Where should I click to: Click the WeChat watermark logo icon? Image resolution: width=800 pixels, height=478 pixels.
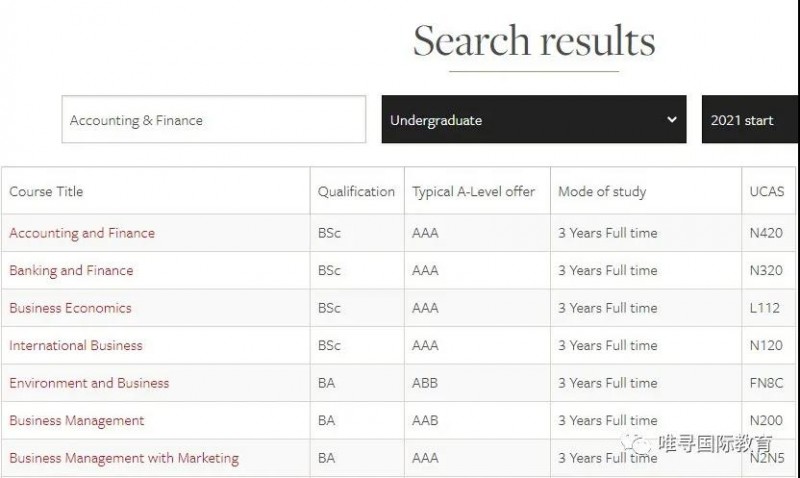pyautogui.click(x=636, y=444)
